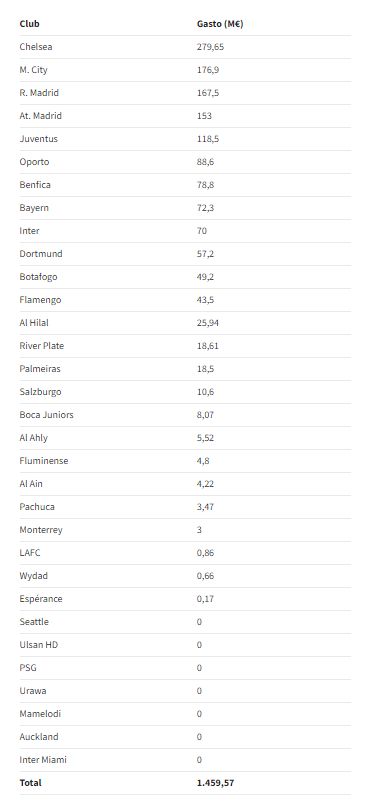
Task: Click the Gasto (M€) column header
Action: click(x=220, y=24)
